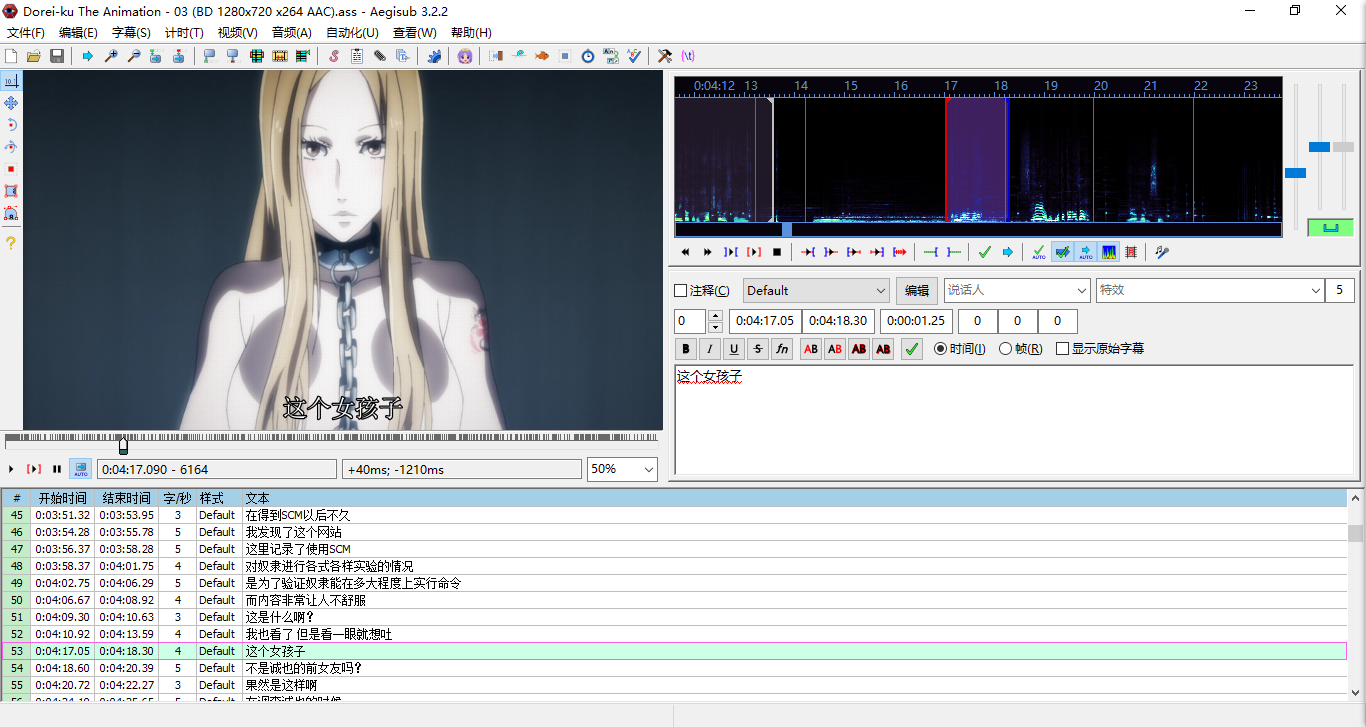Viewport: 1366px width, 727px height.
Task: Open karaoke mode microphone icon
Action: pos(1162,252)
